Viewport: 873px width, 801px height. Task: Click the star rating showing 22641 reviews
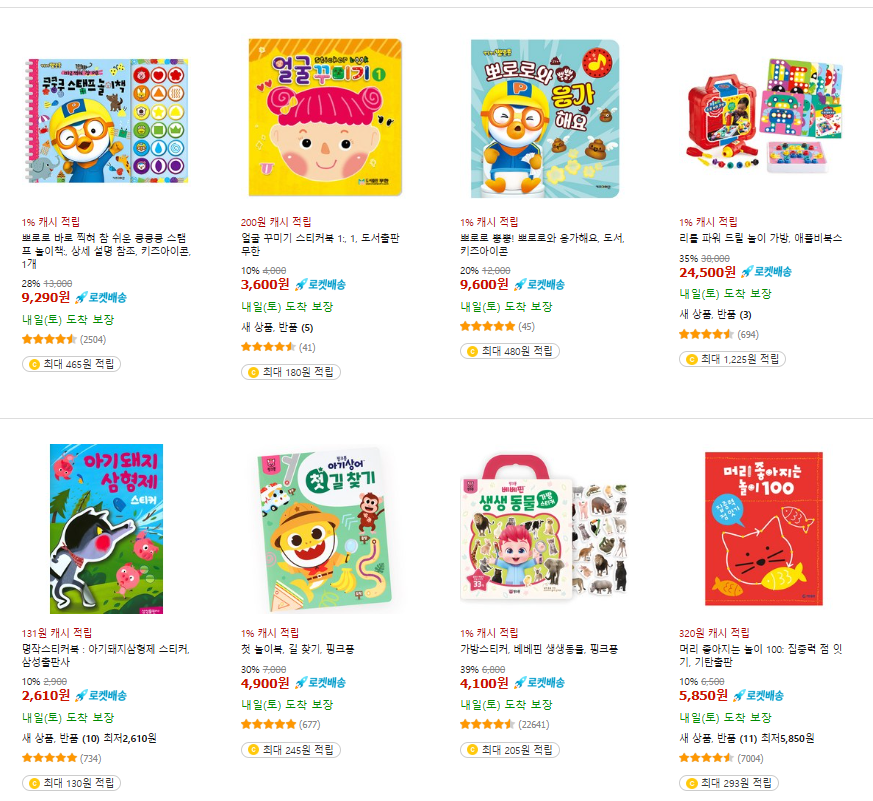click(487, 725)
